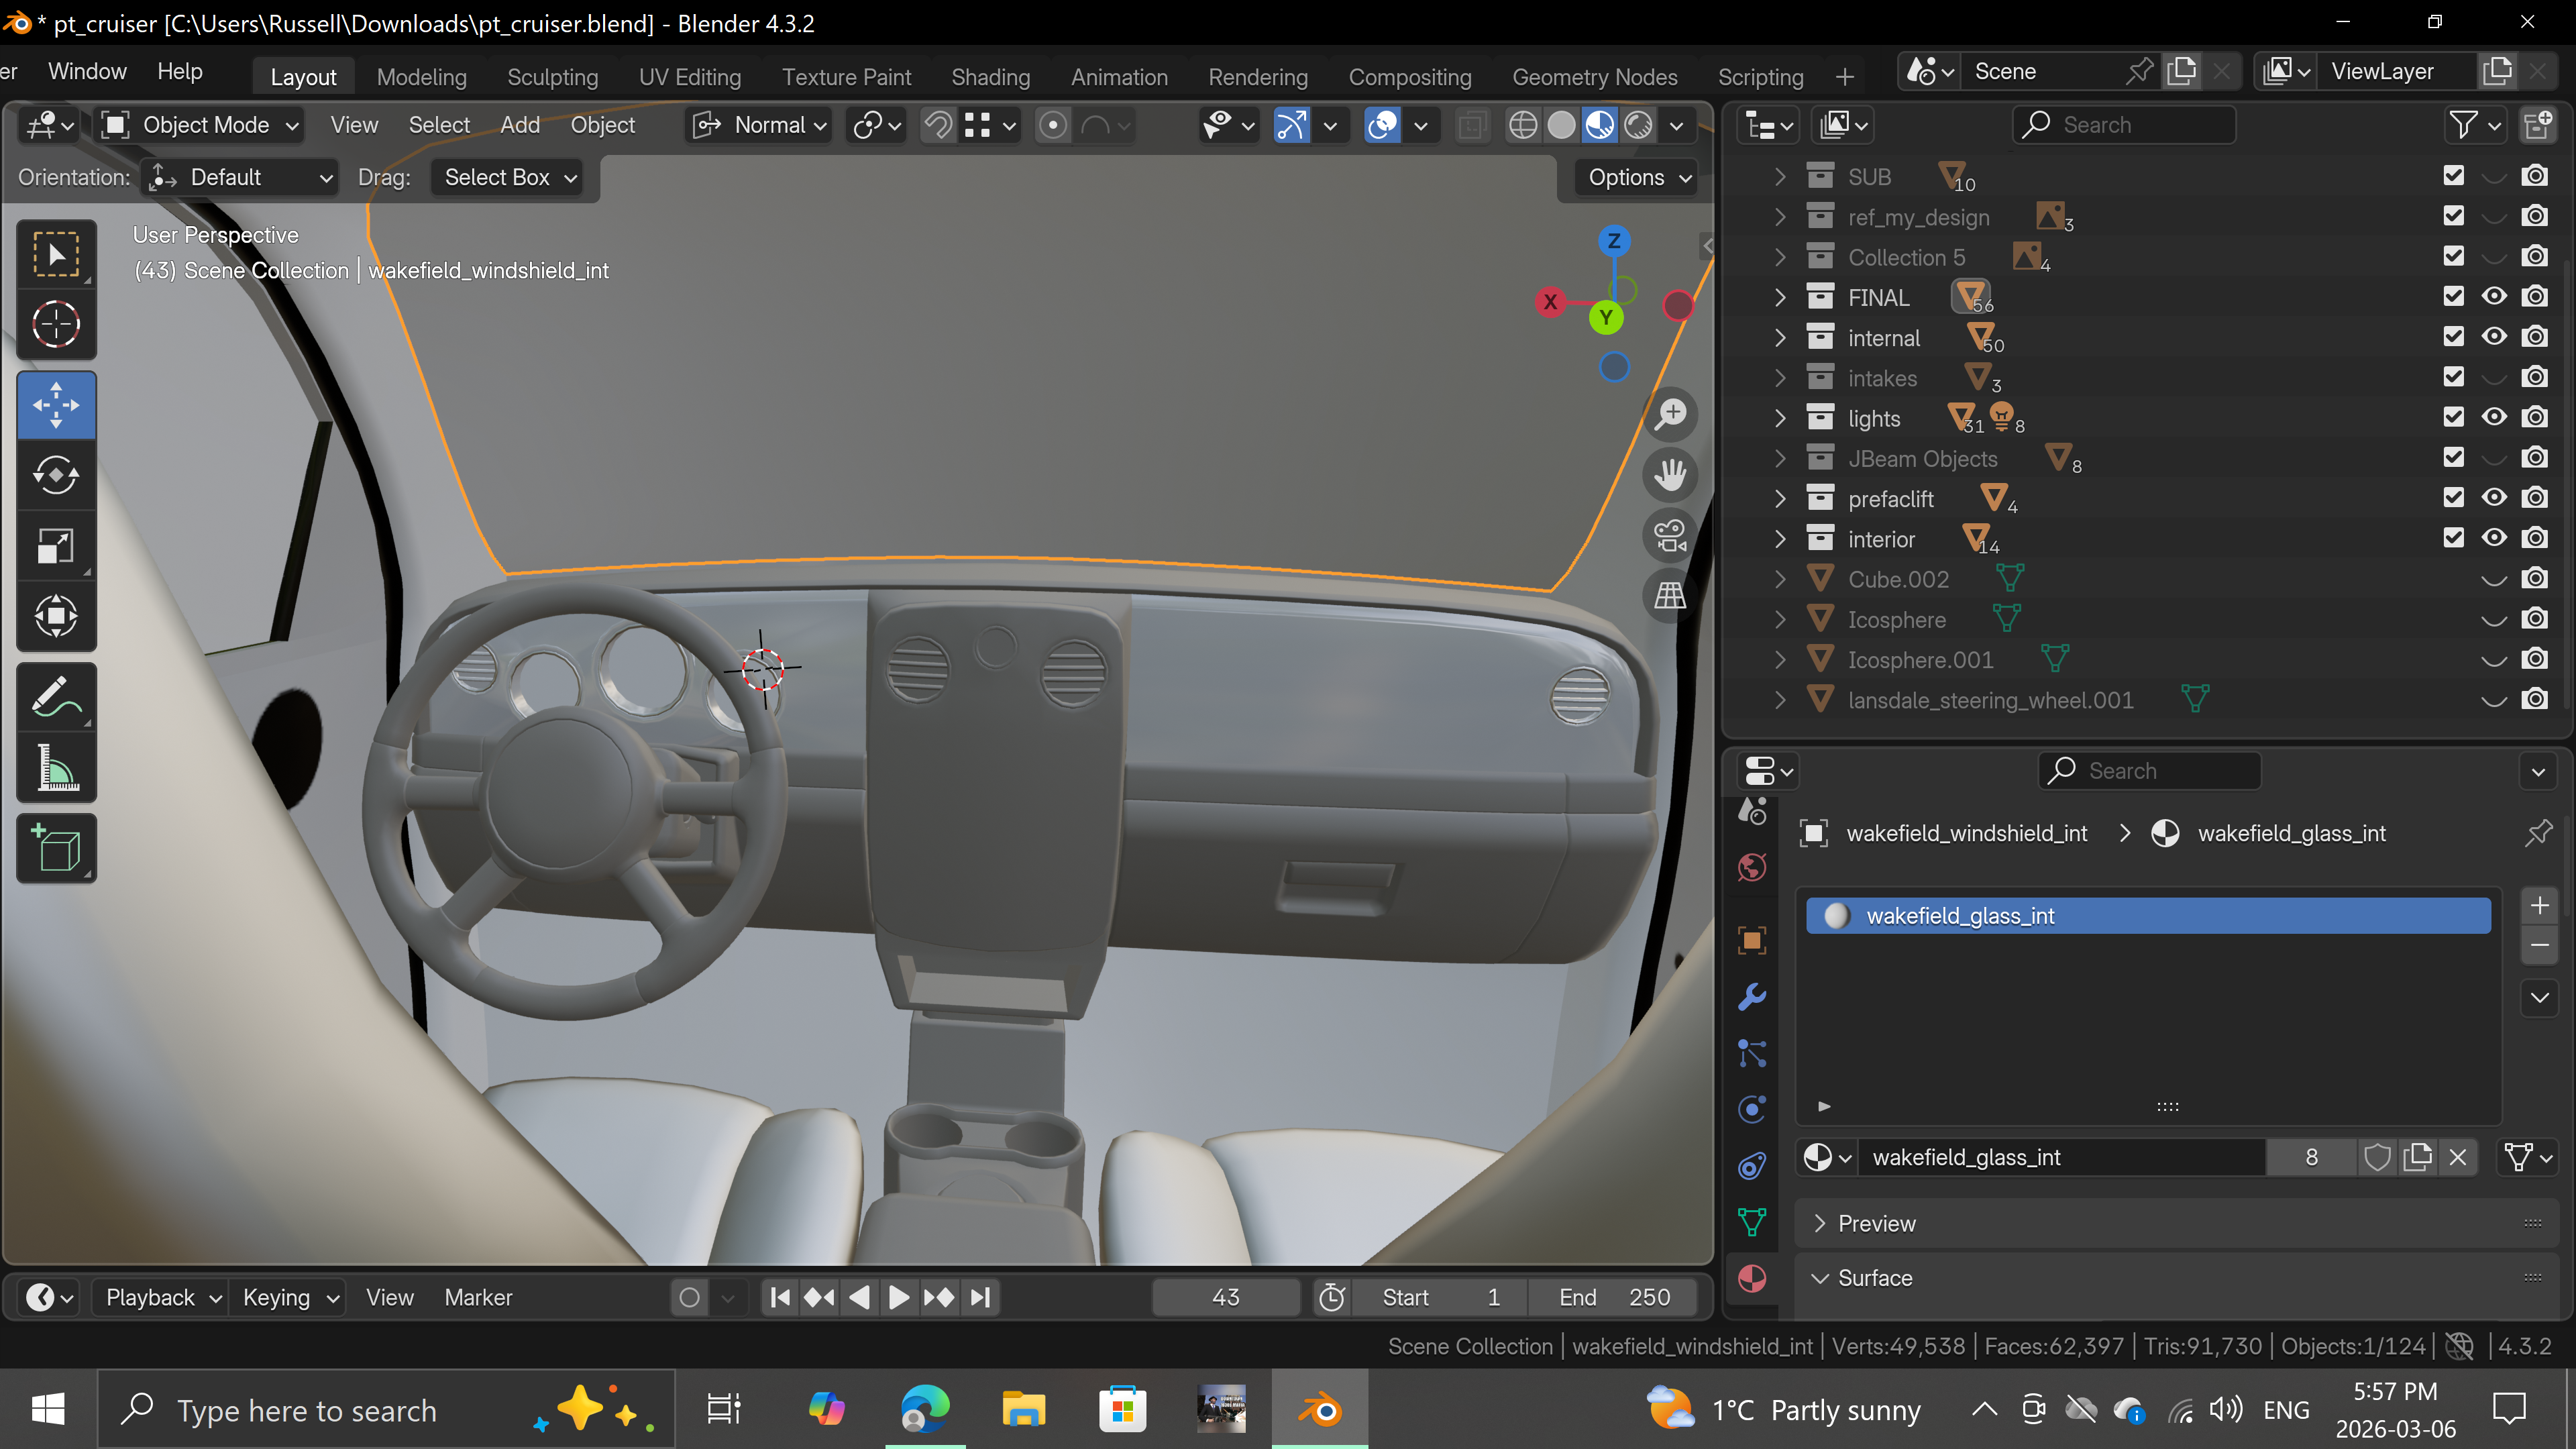This screenshot has width=2576, height=1449.
Task: Switch to wireframe viewport shading
Action: point(1522,125)
